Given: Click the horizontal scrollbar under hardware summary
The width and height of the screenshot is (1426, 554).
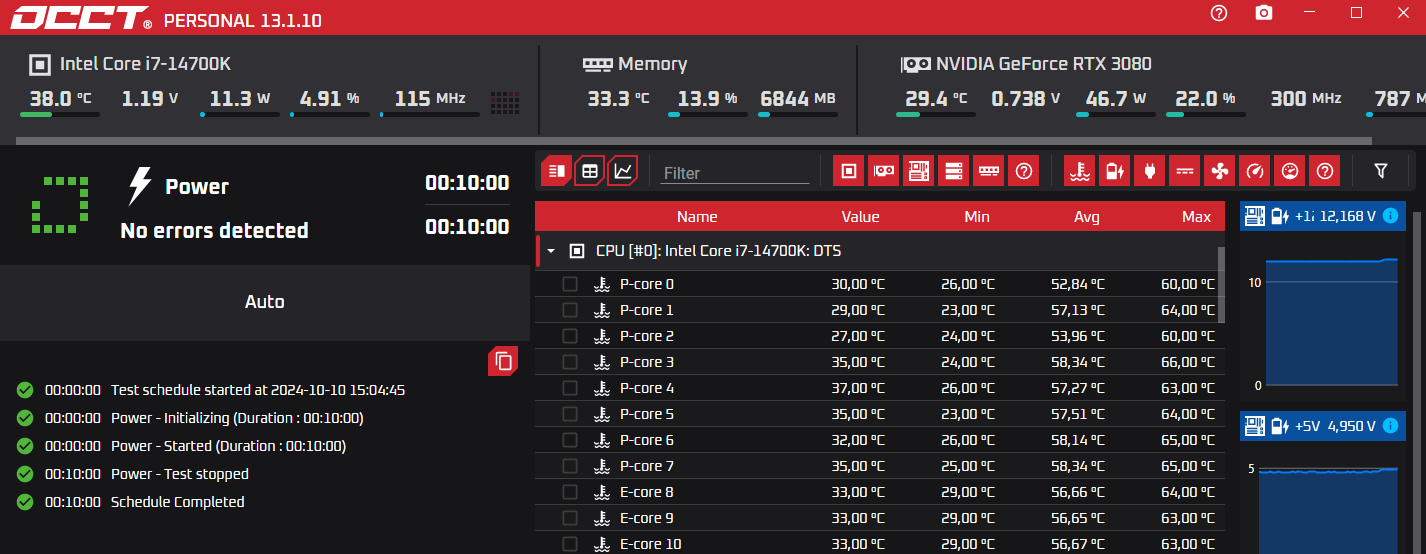Looking at the screenshot, I should pos(696,141).
